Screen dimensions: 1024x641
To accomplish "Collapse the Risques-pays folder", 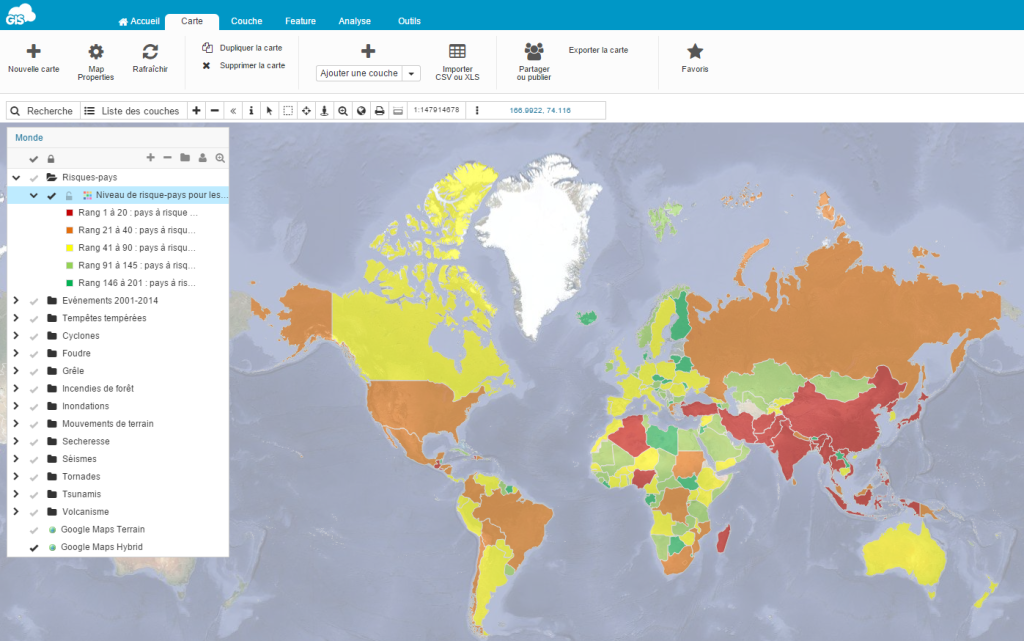I will [x=15, y=177].
